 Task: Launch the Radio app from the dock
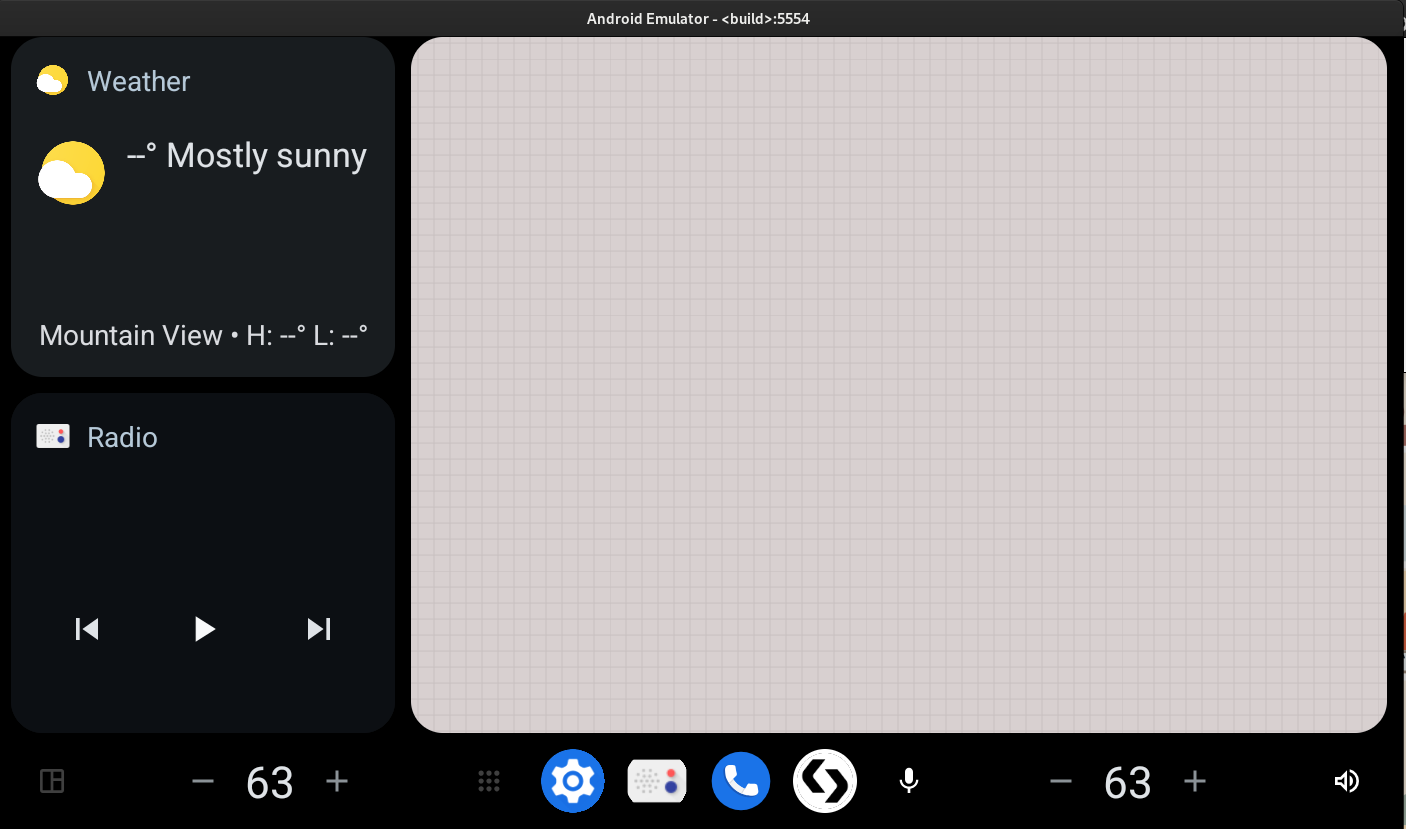coord(657,781)
